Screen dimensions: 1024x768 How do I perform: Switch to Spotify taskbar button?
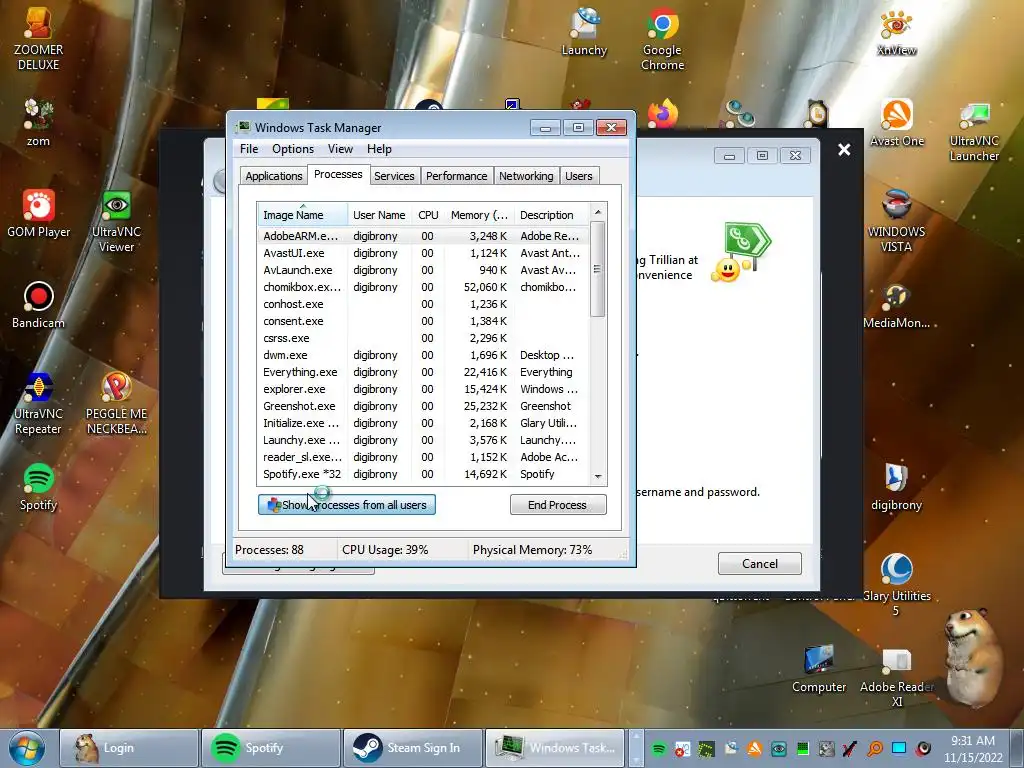pos(271,748)
